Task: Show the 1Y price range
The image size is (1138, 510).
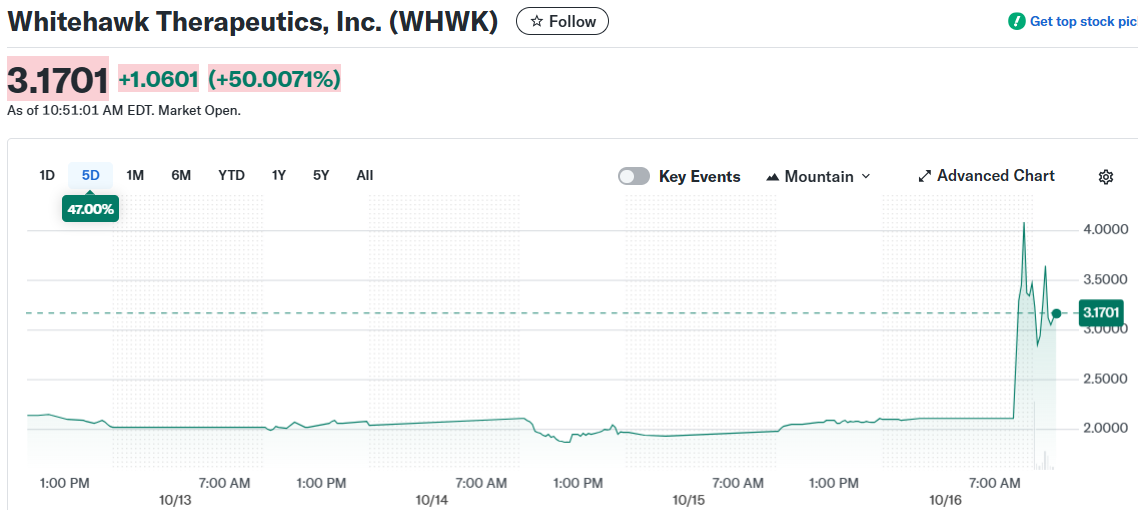Action: 279,175
